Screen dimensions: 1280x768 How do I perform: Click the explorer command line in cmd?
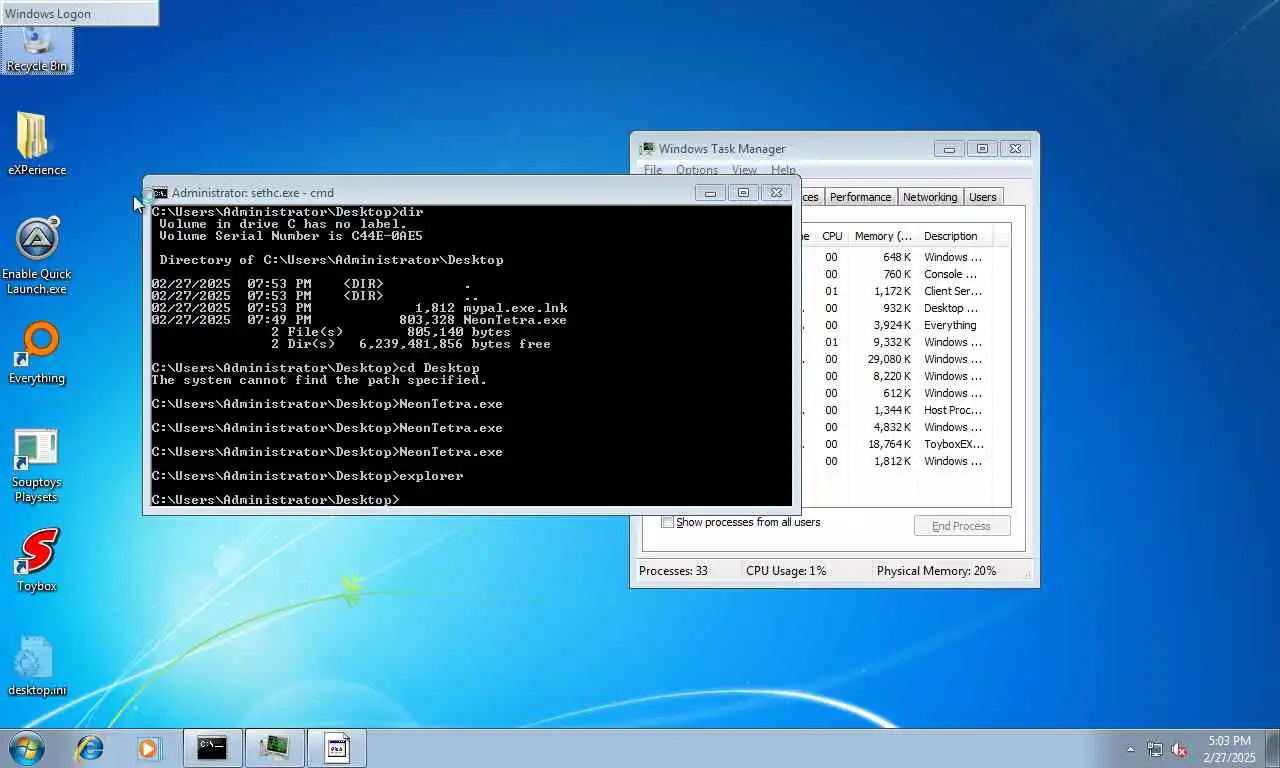(308, 476)
